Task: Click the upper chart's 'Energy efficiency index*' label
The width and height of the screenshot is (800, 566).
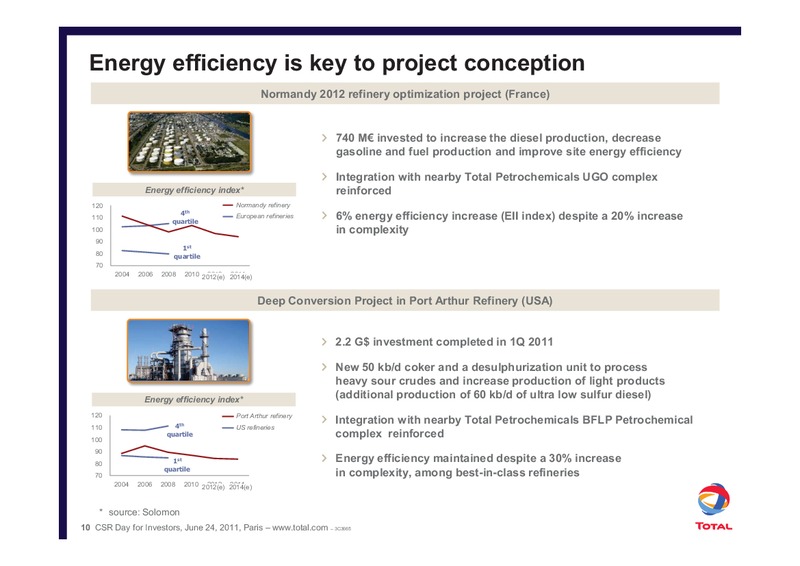Action: click(194, 190)
